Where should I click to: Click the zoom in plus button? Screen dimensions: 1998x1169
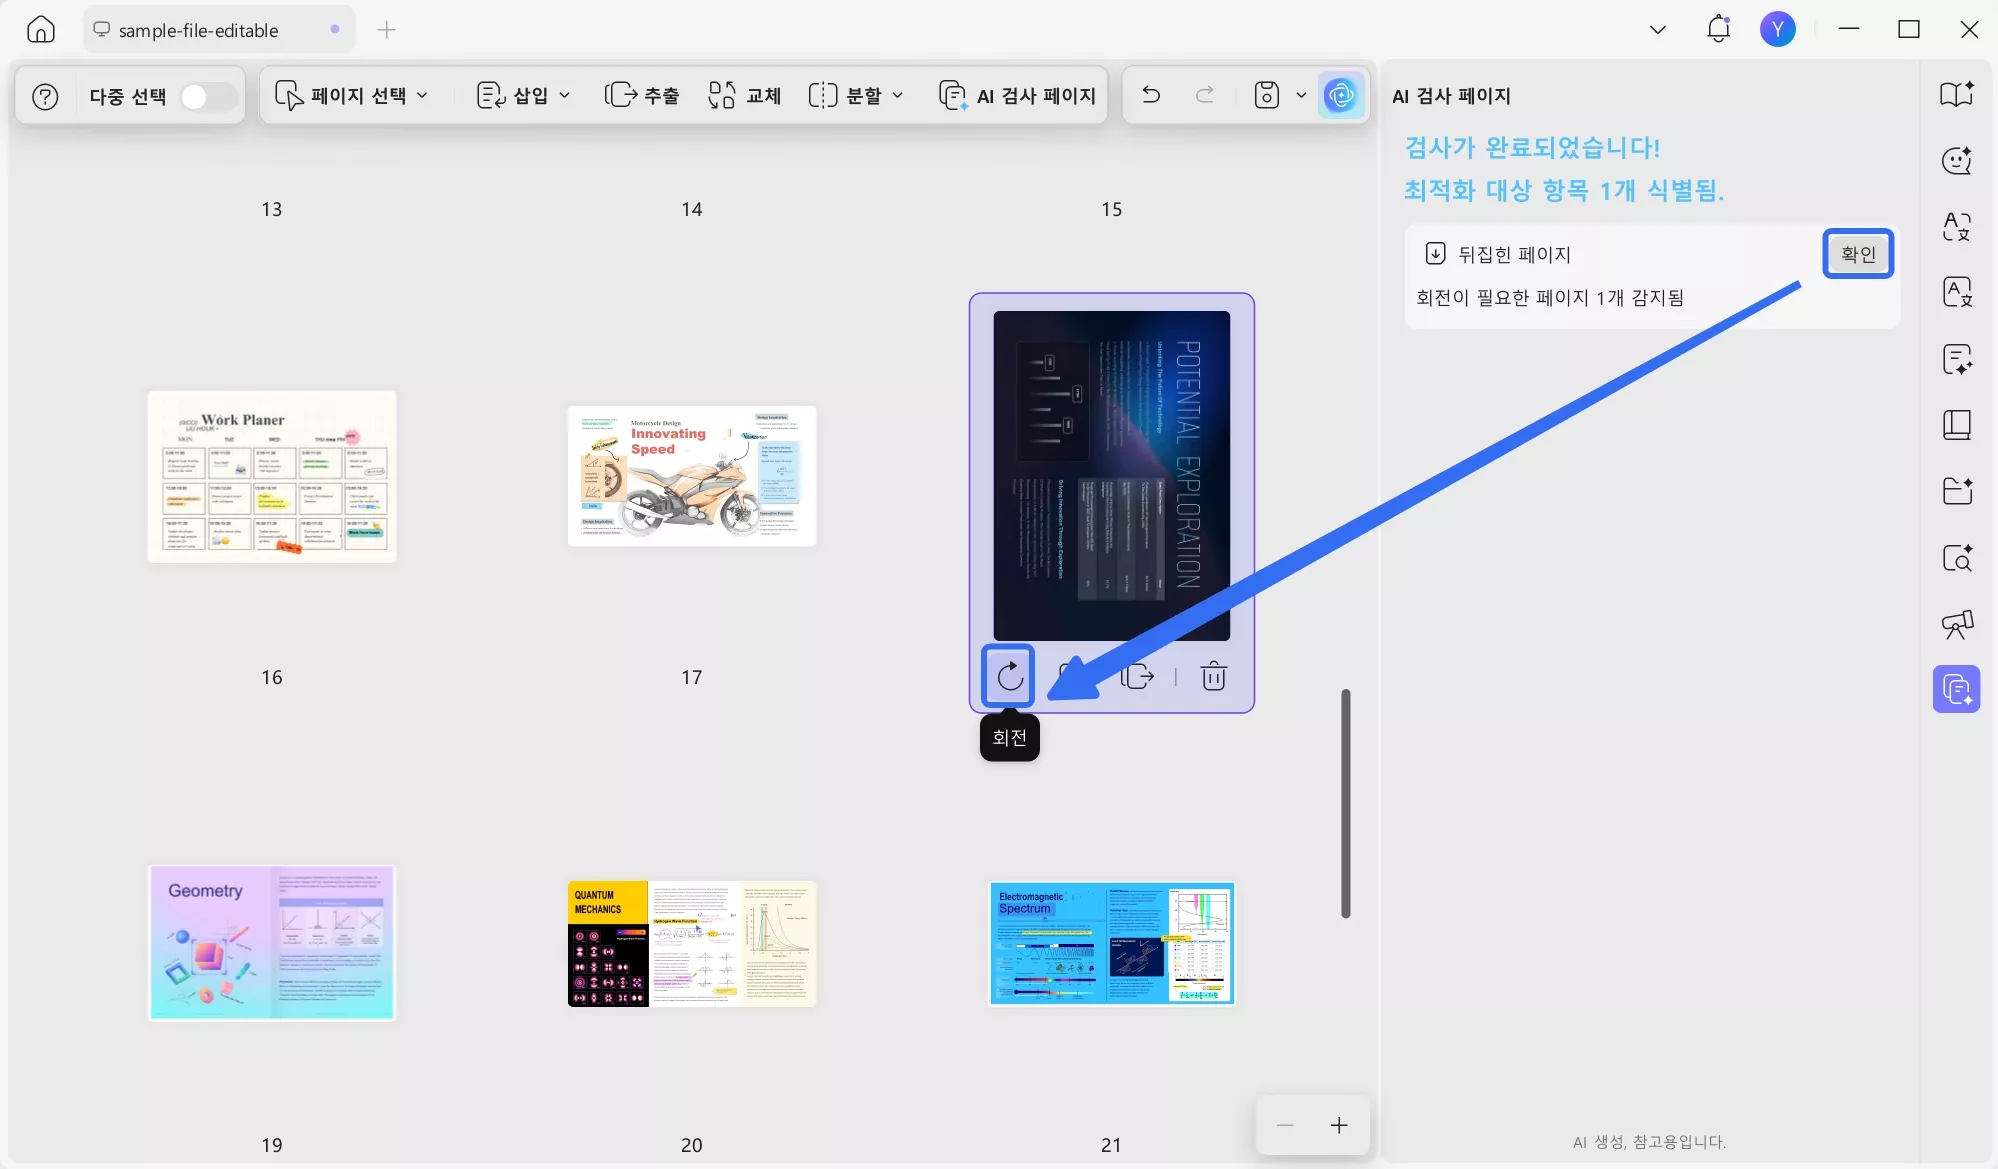[x=1339, y=1125]
